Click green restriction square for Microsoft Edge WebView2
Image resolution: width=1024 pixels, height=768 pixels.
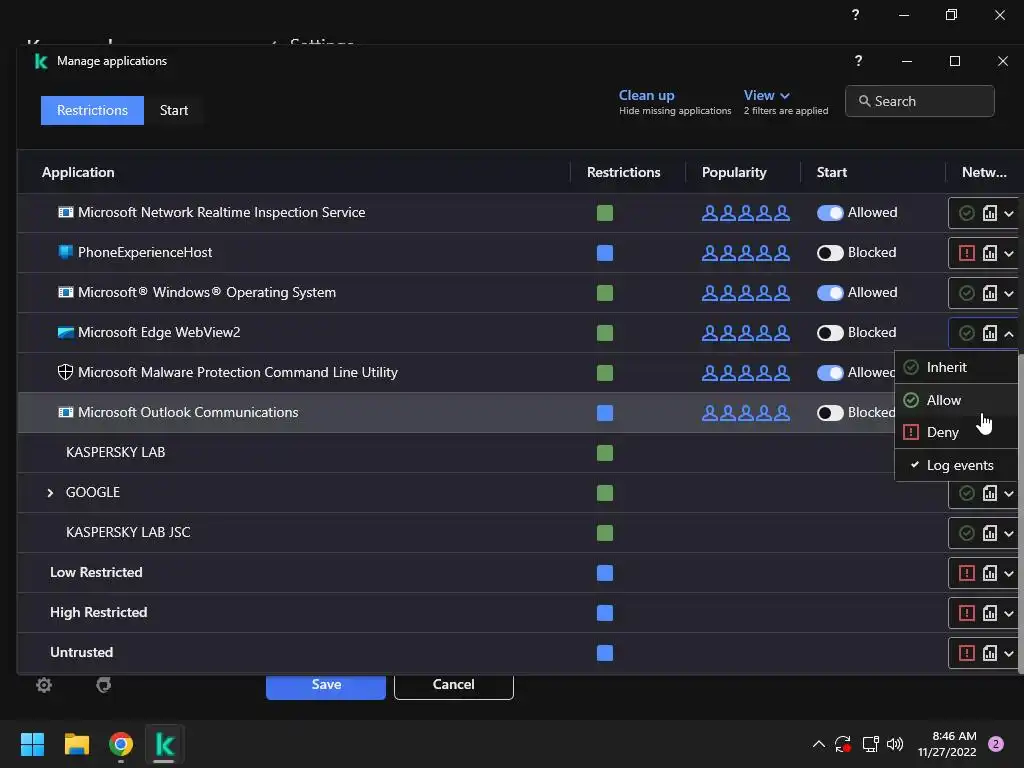[x=605, y=333]
